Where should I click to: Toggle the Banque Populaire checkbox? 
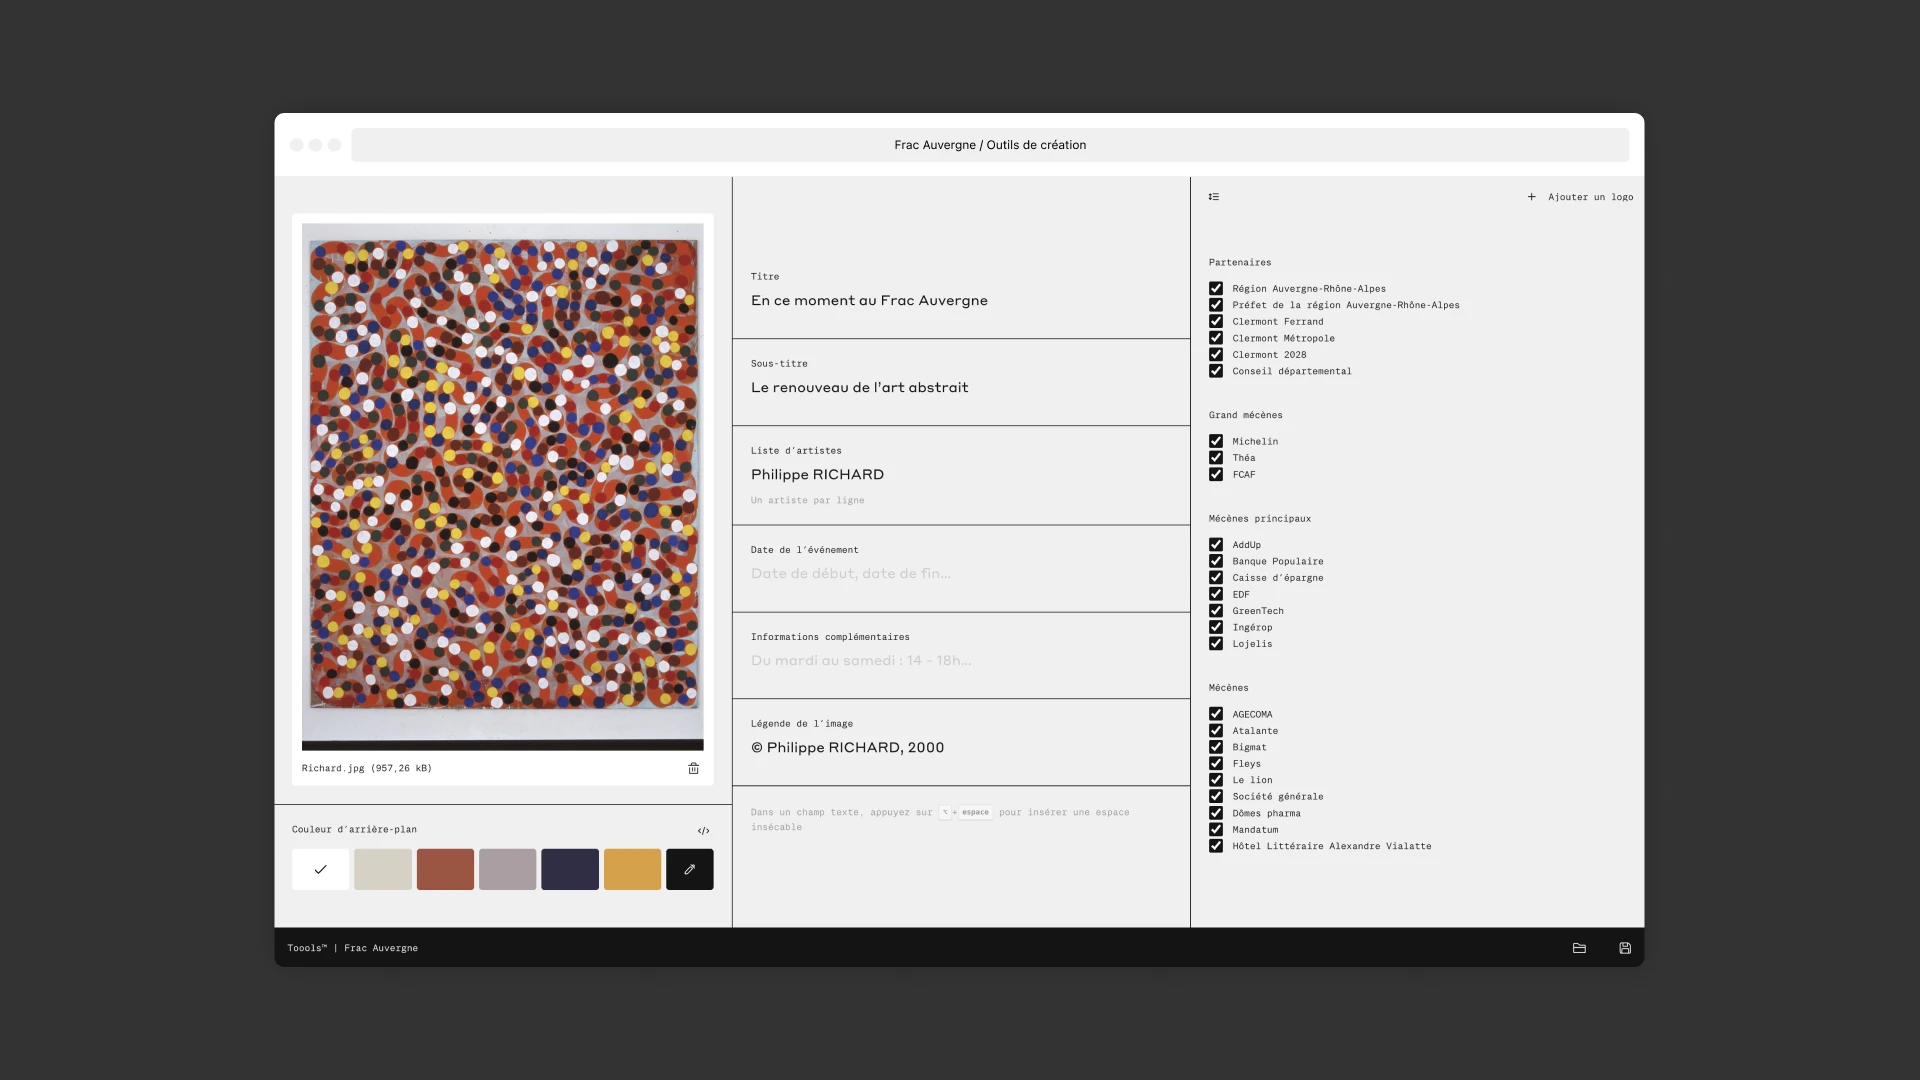1216,561
